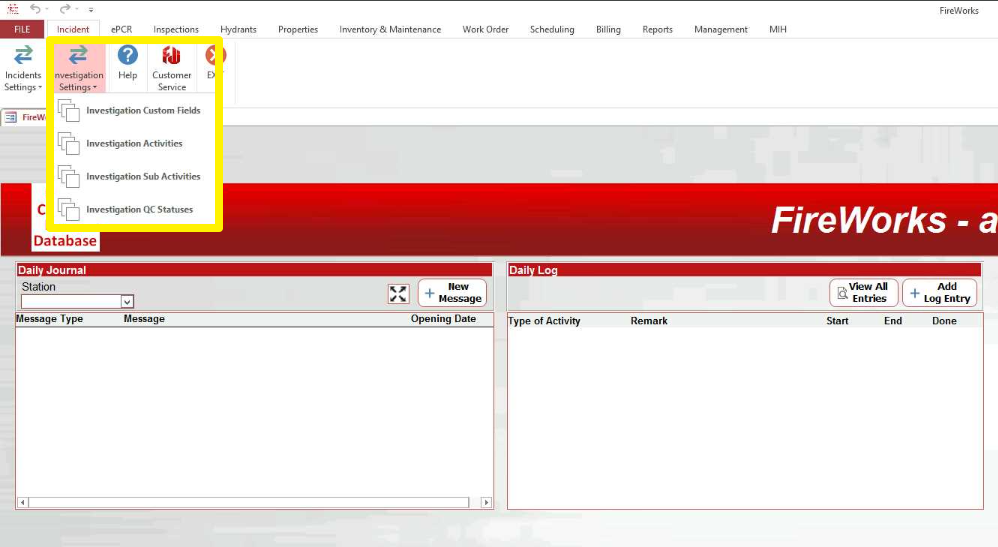Switch to the Hydrants ribbon tab
Screen dimensions: 998x547
238,29
